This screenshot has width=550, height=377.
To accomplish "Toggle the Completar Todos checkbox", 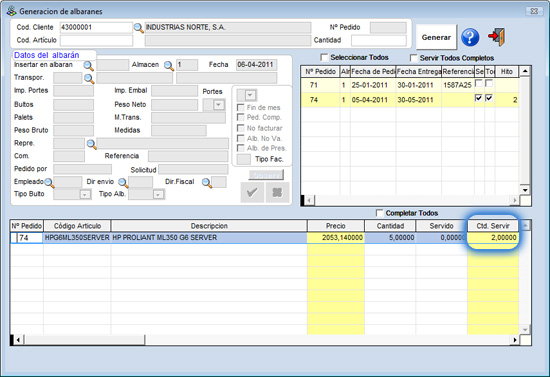I will [x=379, y=213].
